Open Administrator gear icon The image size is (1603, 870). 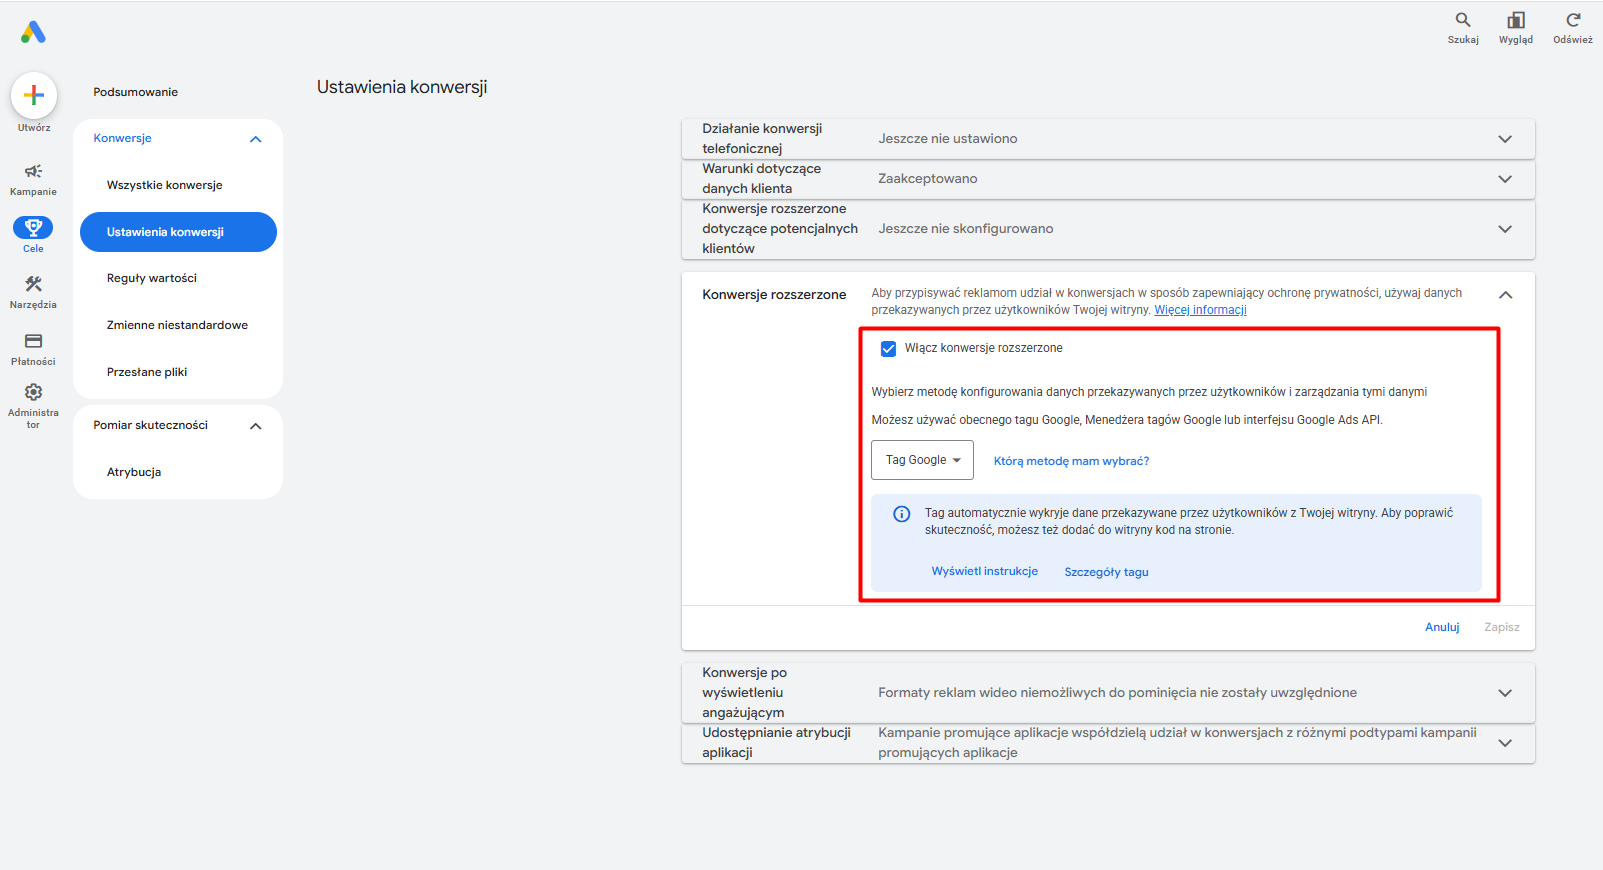[33, 392]
